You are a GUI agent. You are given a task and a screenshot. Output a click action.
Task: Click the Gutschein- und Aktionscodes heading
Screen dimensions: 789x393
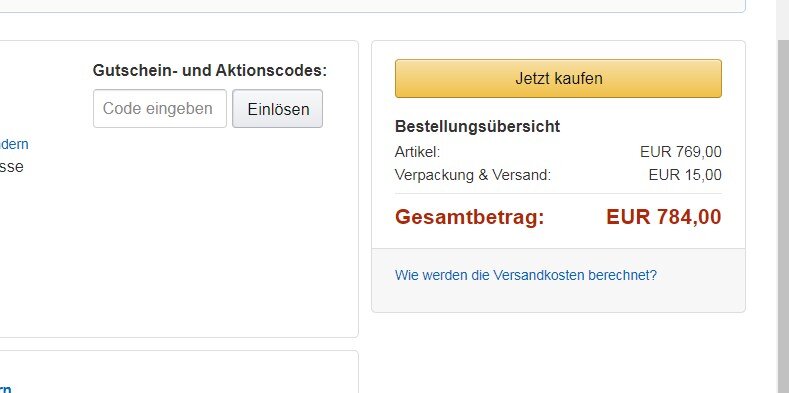coord(210,70)
